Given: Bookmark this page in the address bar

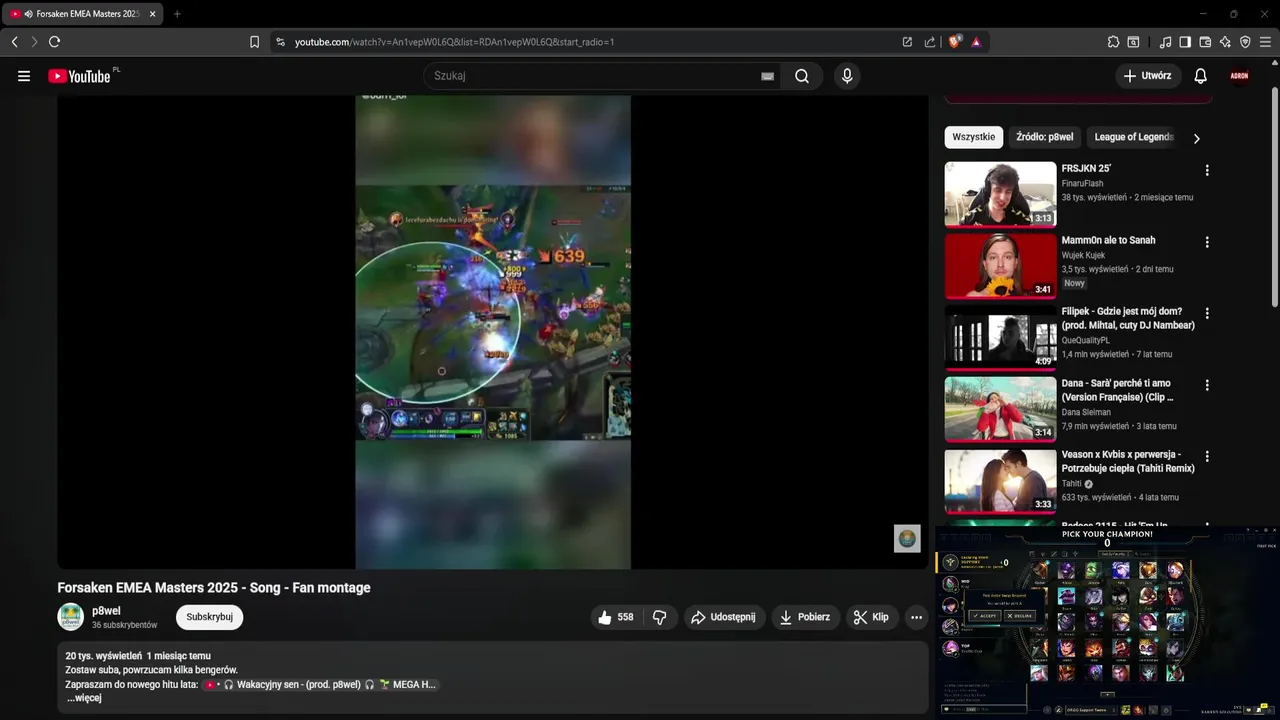Looking at the screenshot, I should (254, 42).
